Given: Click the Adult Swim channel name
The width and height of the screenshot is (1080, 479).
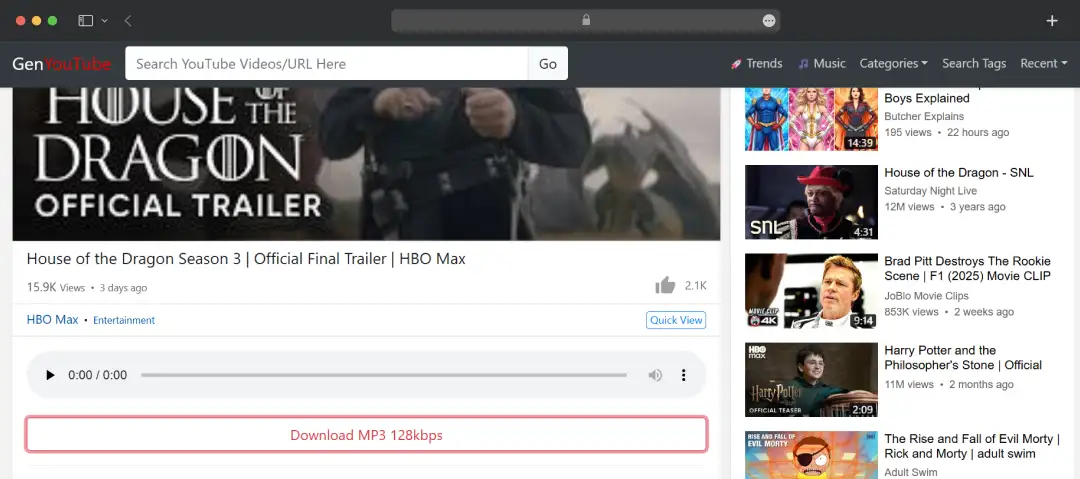Looking at the screenshot, I should click(911, 472).
